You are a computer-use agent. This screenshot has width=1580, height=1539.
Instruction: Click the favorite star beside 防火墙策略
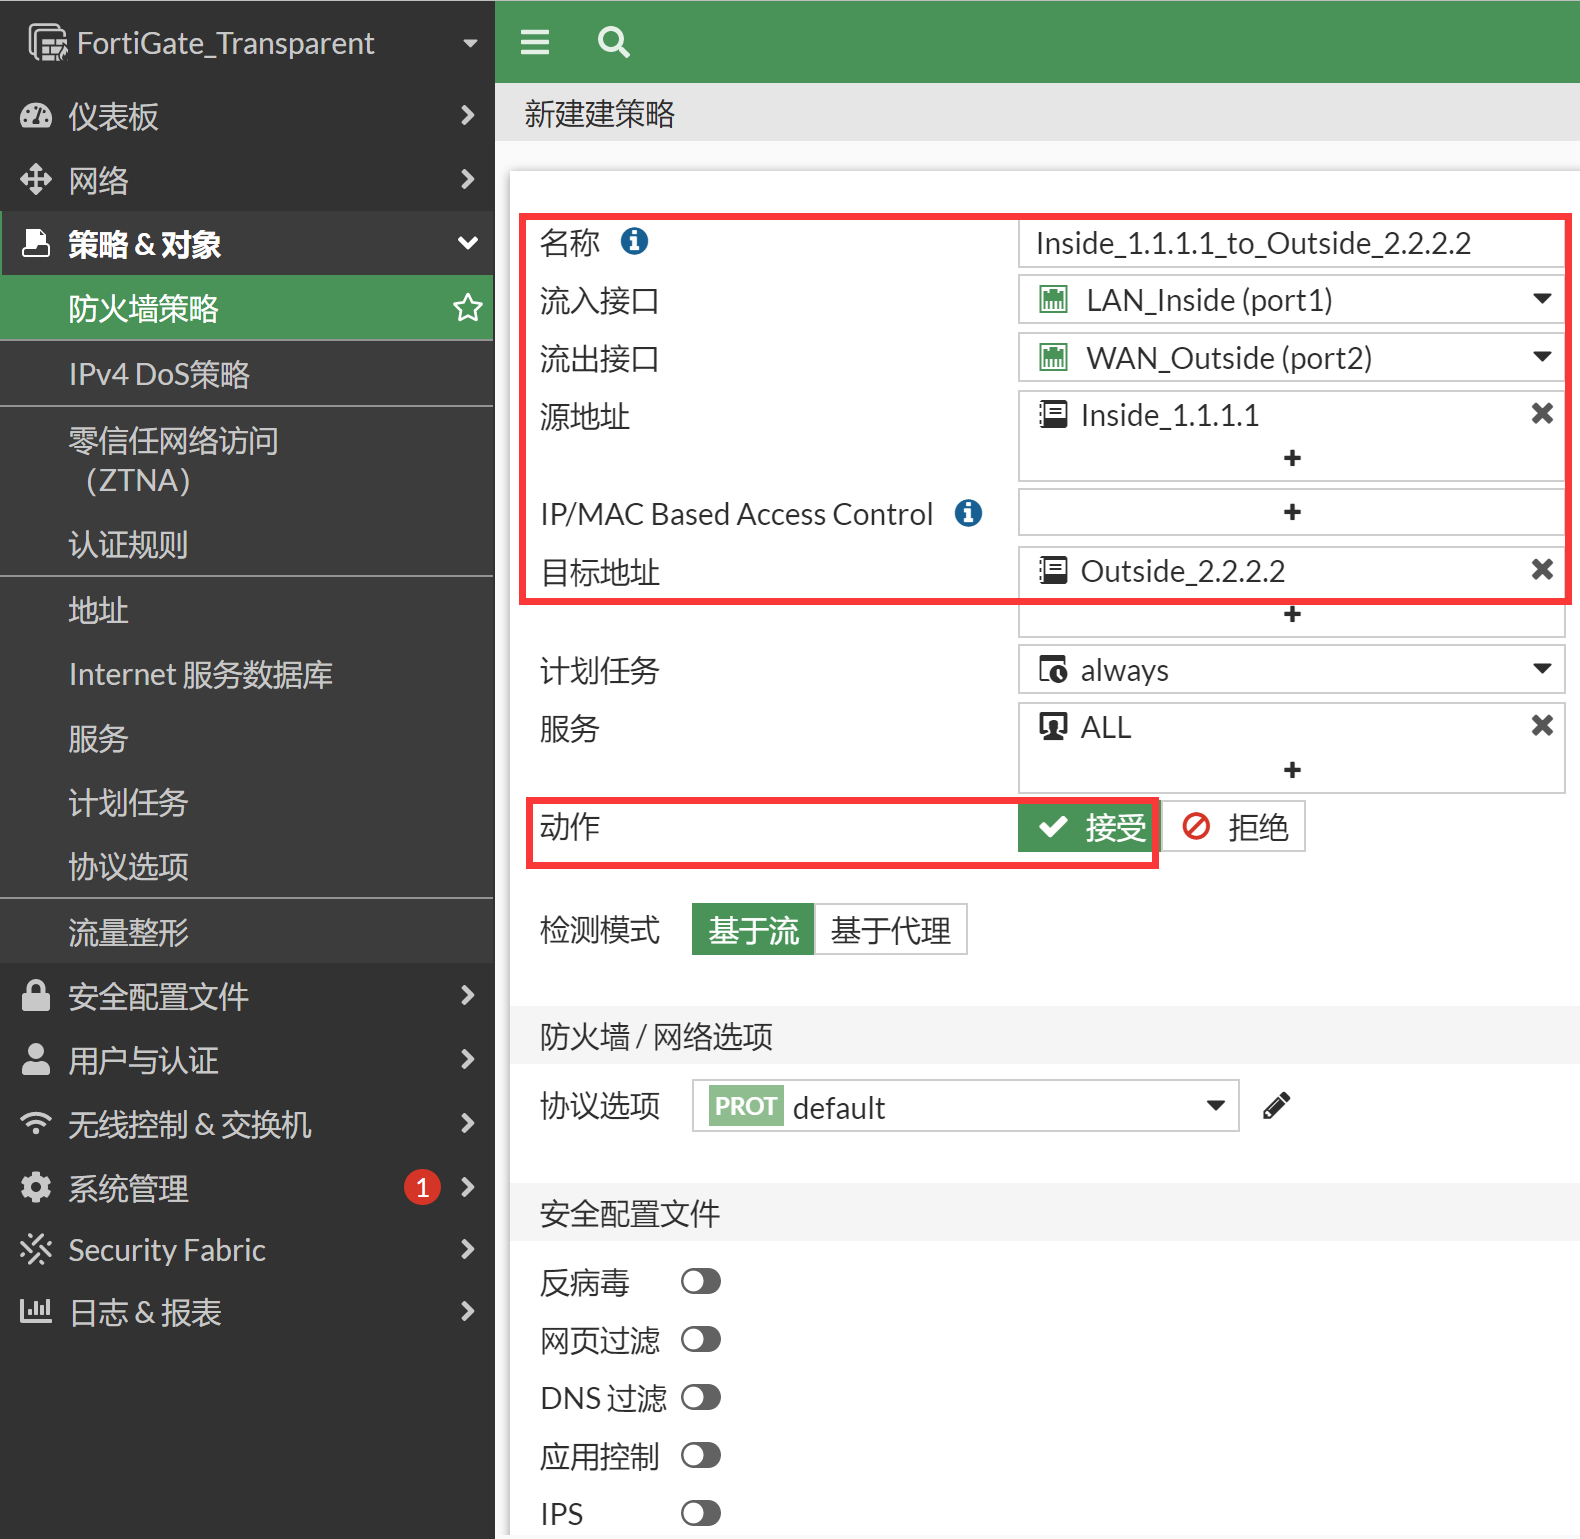467,308
